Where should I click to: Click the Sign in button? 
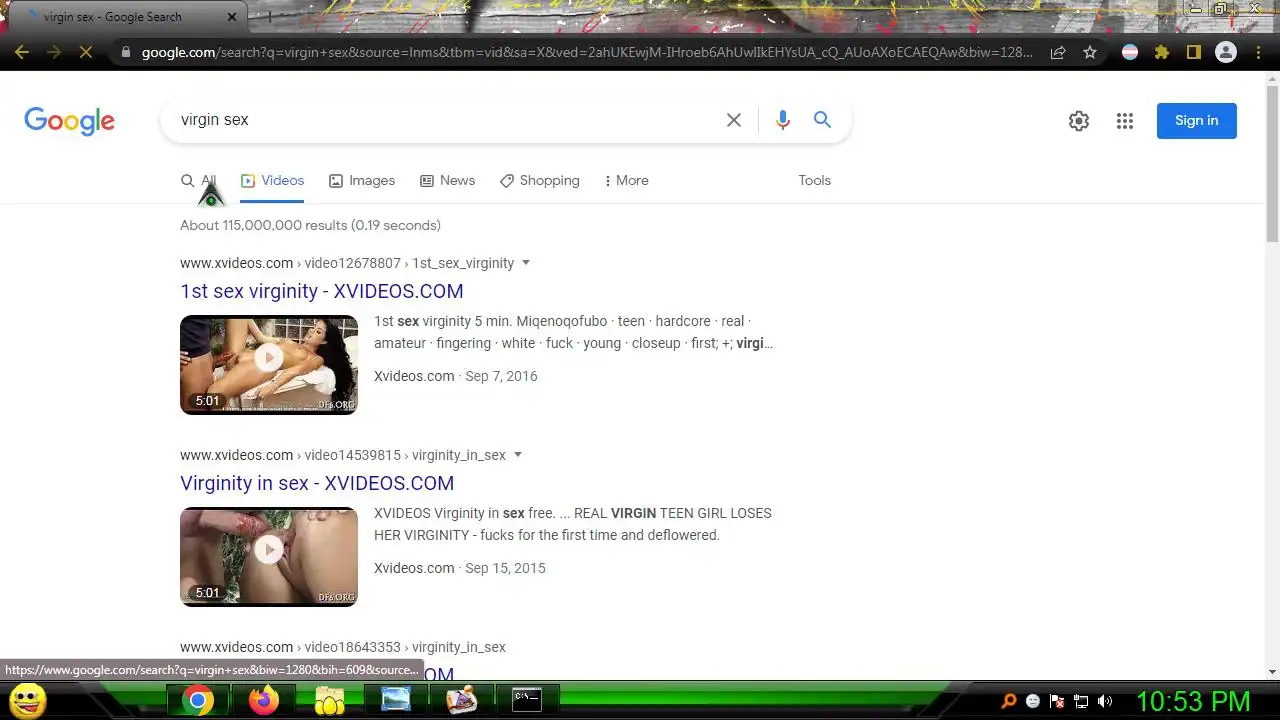point(1197,121)
